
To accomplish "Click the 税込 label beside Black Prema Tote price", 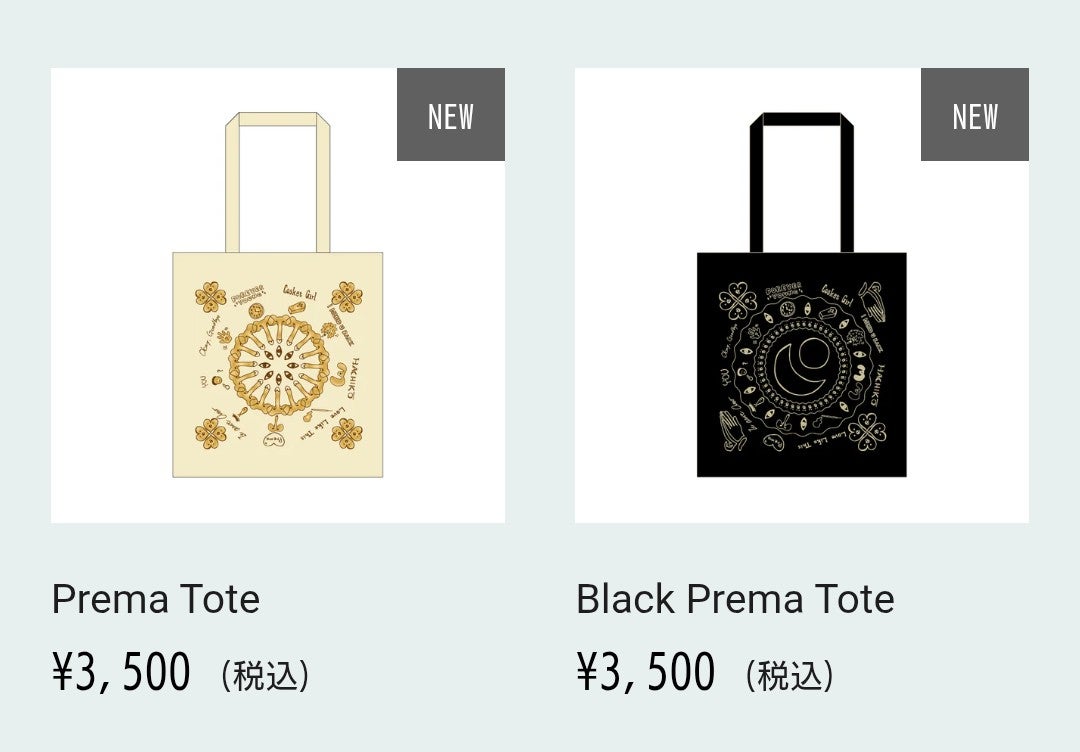I will click(789, 676).
